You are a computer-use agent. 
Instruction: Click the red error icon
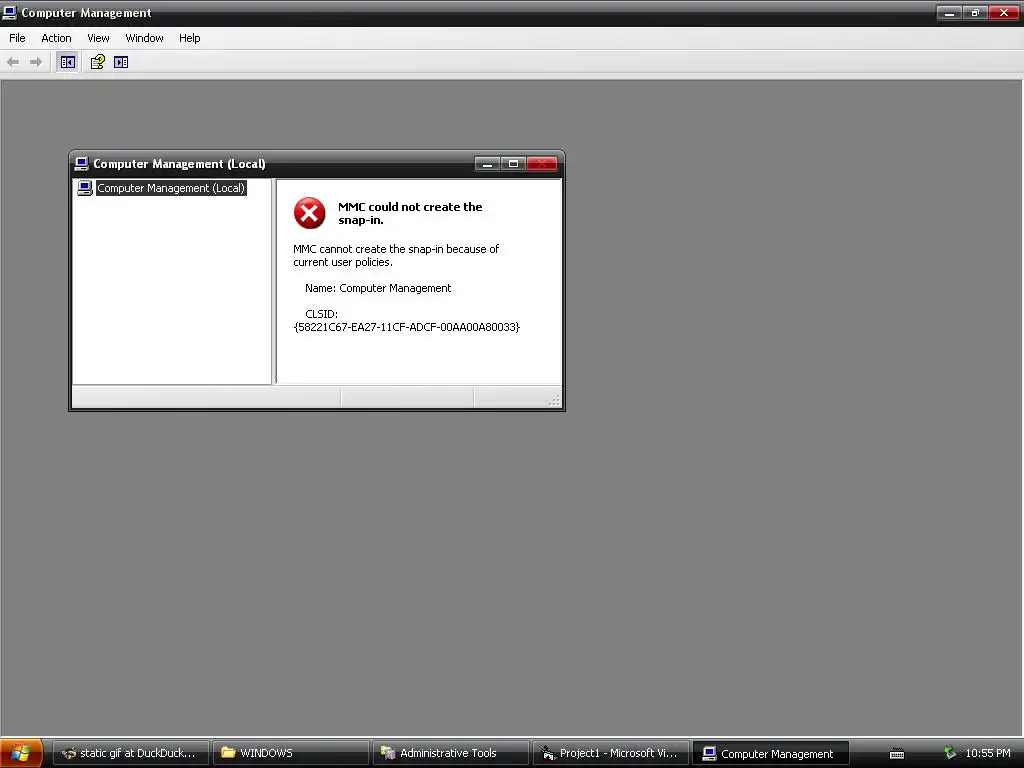pyautogui.click(x=310, y=213)
